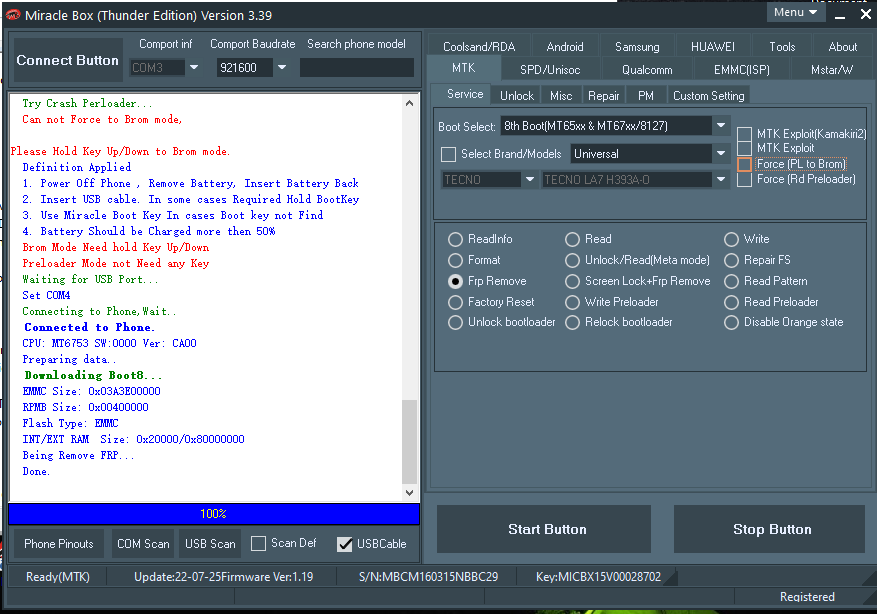Click the log panel scrollbar thumb
The height and width of the screenshot is (614, 877).
(x=409, y=442)
